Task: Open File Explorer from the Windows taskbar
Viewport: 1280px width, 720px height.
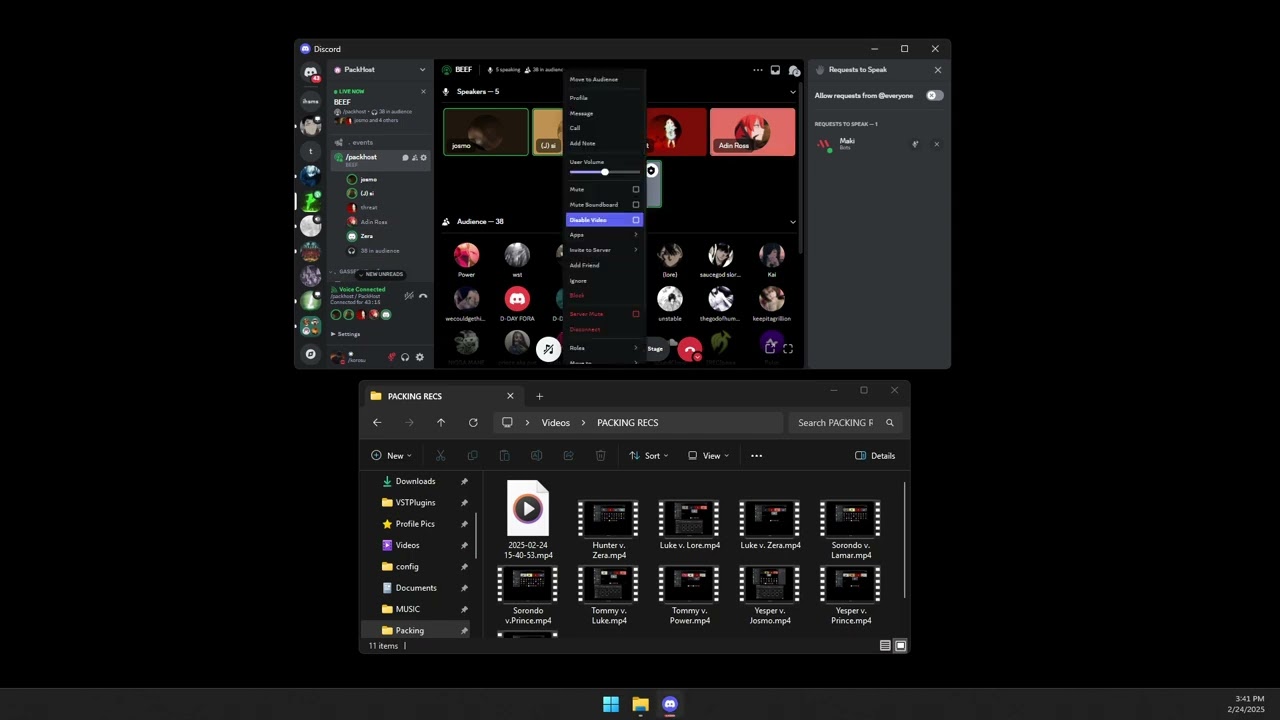Action: (640, 704)
